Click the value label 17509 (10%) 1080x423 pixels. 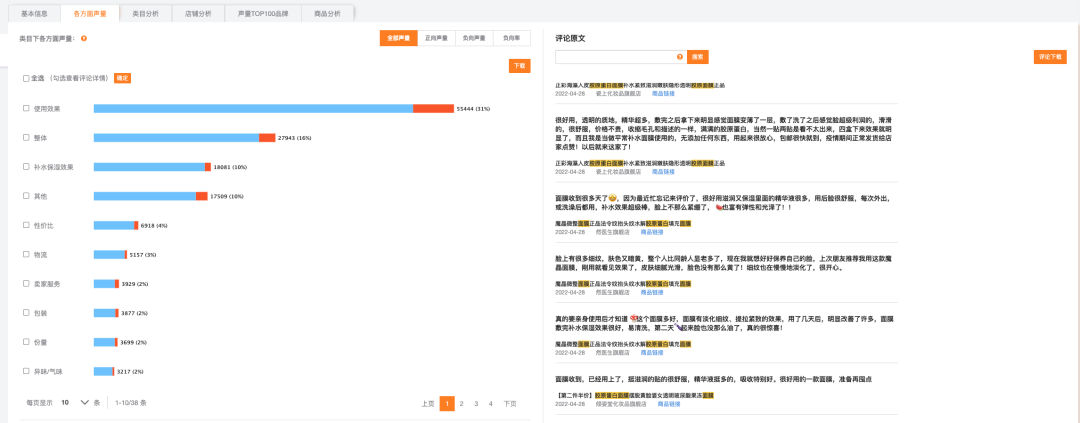pos(227,196)
